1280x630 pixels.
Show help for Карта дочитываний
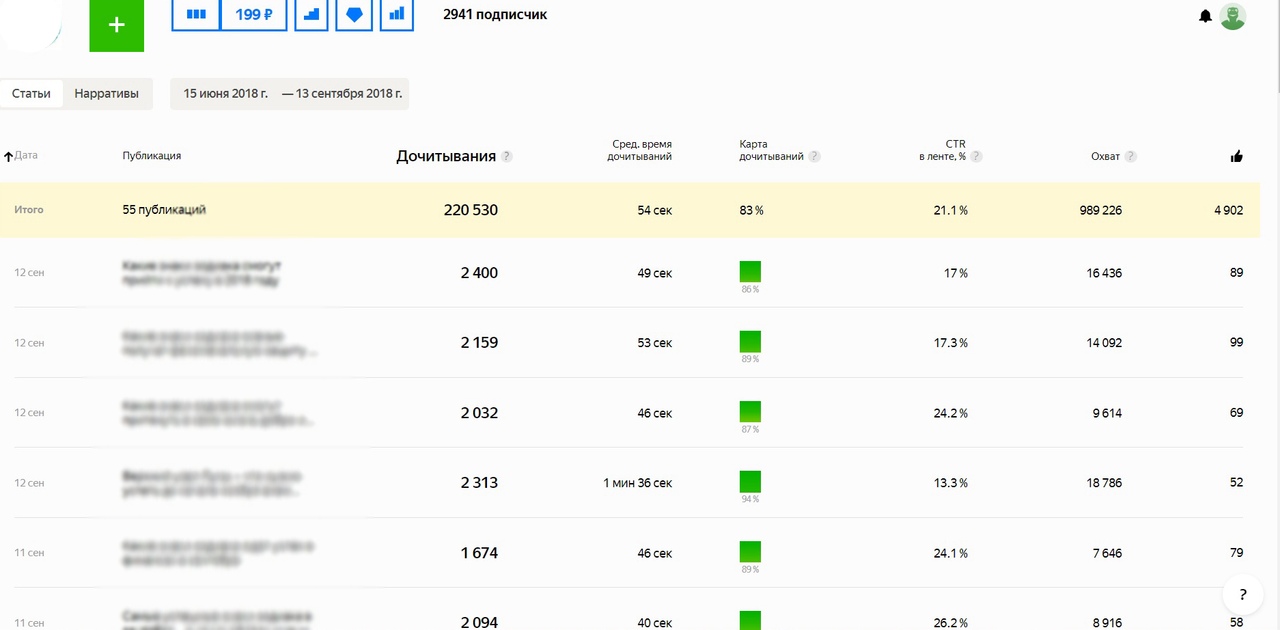815,157
